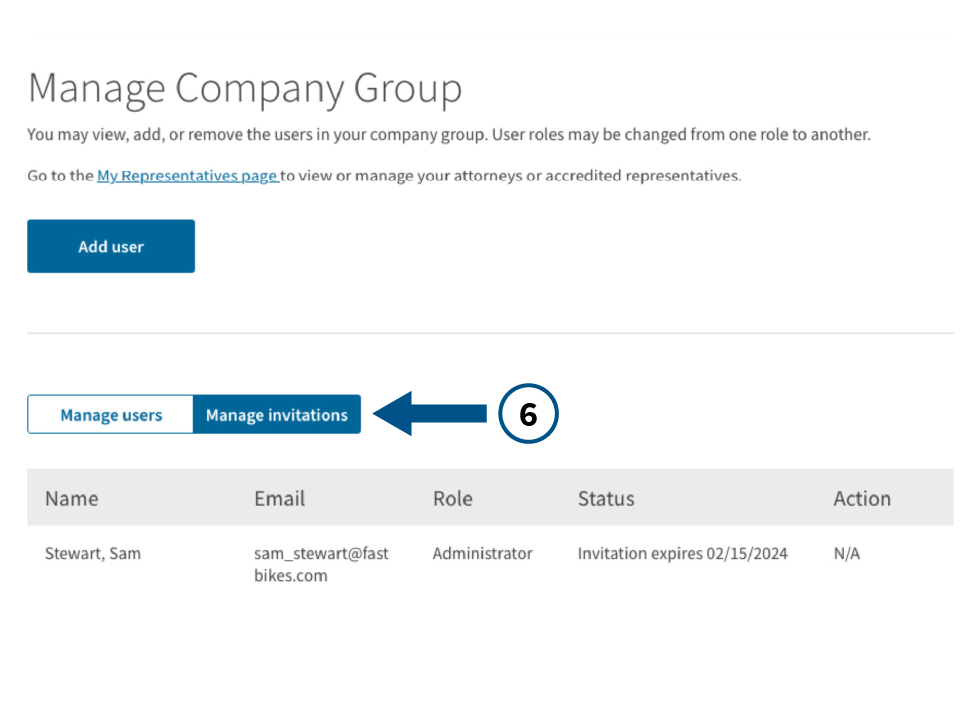The height and width of the screenshot is (720, 964).
Task: Click the Administrator role cell
Action: click(482, 553)
